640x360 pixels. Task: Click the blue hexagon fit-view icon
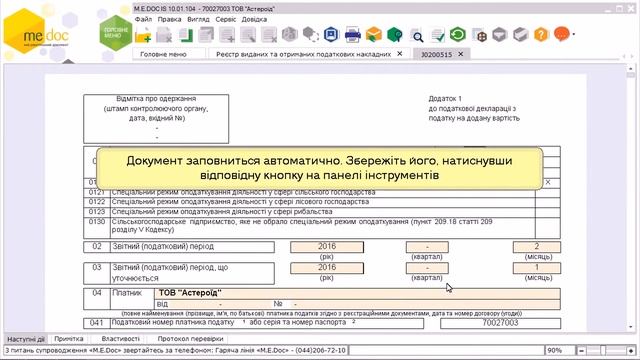click(331, 35)
